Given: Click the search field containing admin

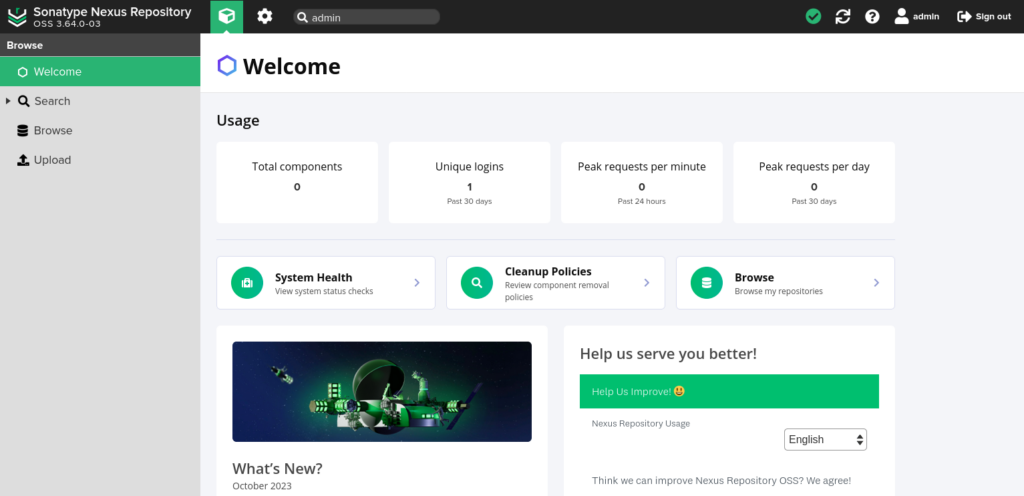Looking at the screenshot, I should (366, 17).
